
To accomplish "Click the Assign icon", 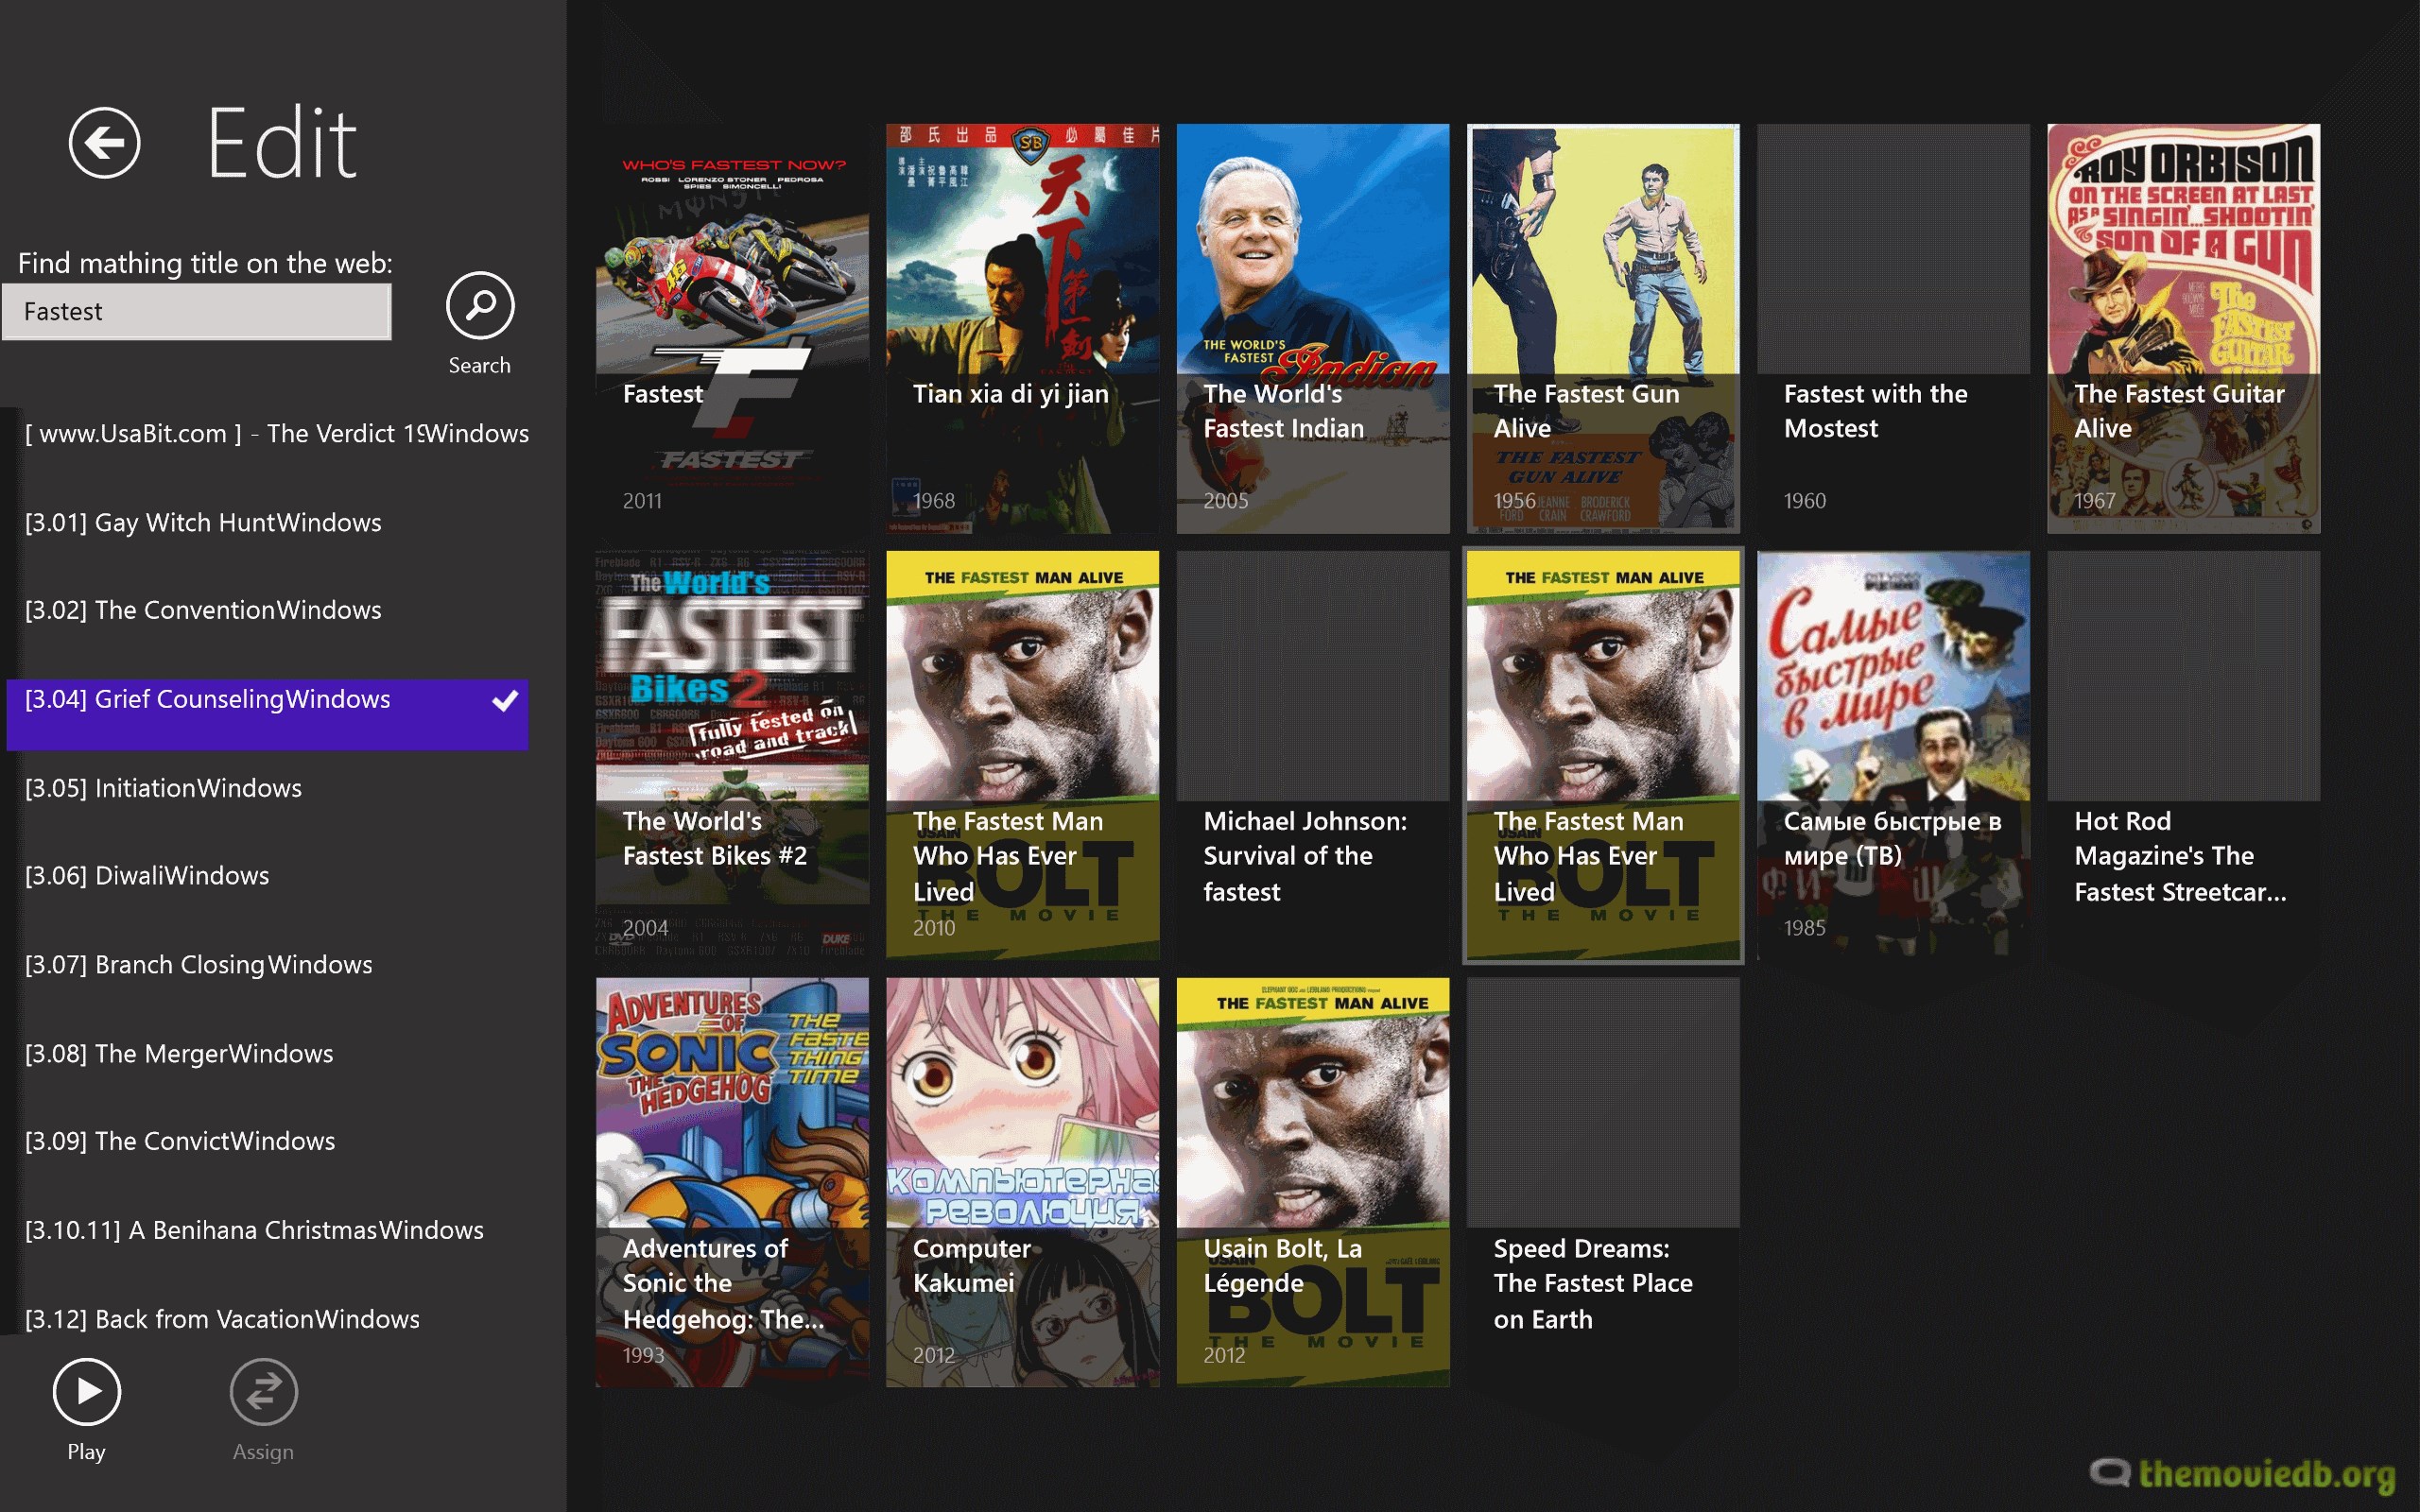I will [x=263, y=1391].
